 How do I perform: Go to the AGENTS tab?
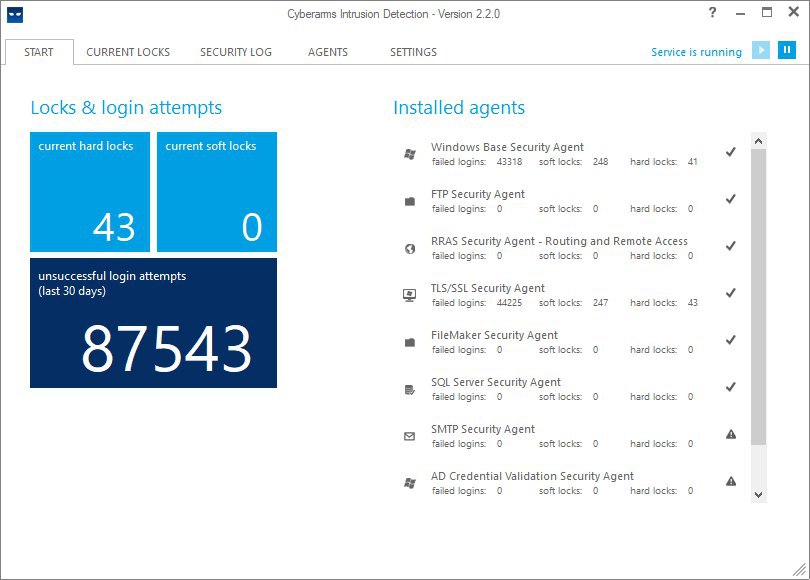(x=328, y=52)
